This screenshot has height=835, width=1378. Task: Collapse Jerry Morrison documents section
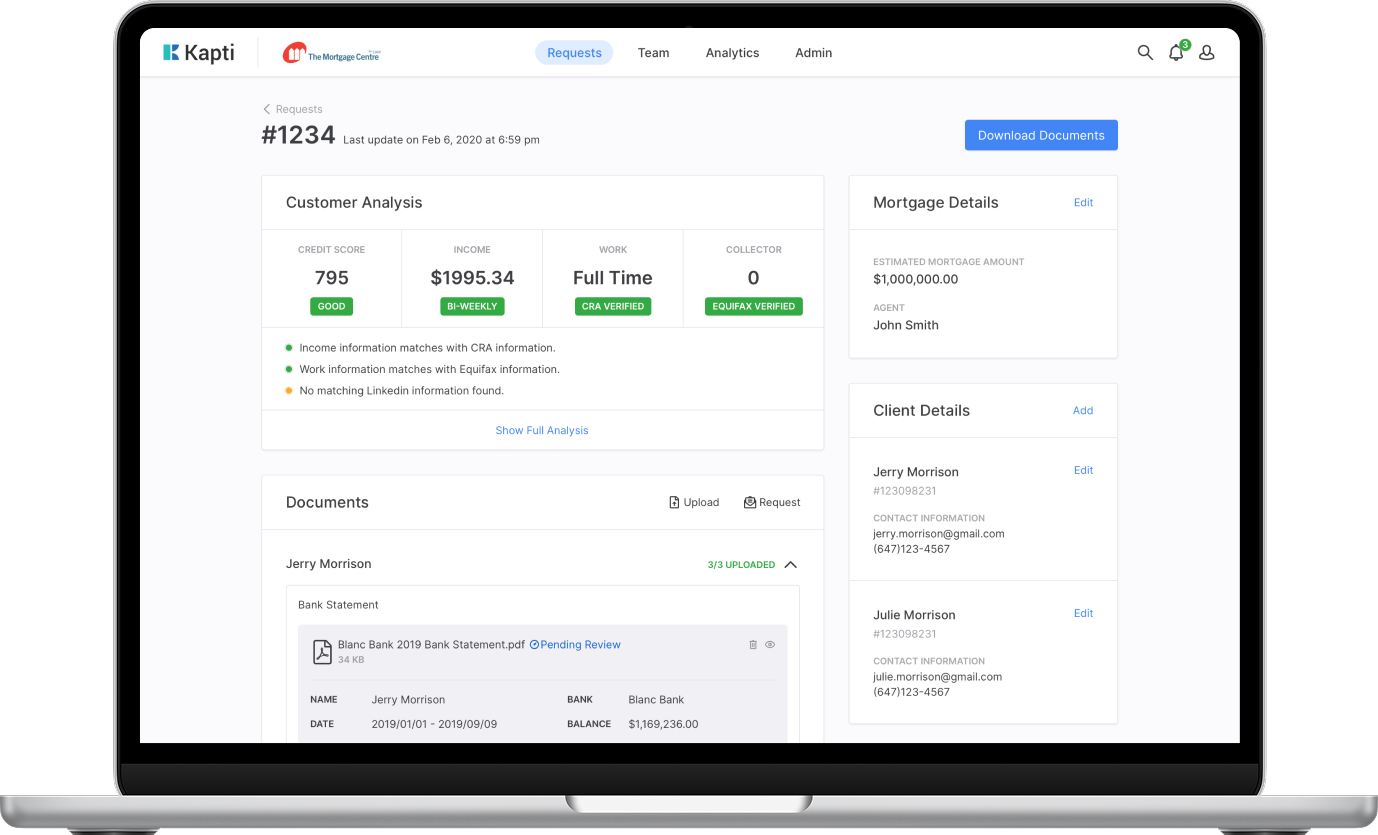pyautogui.click(x=791, y=565)
